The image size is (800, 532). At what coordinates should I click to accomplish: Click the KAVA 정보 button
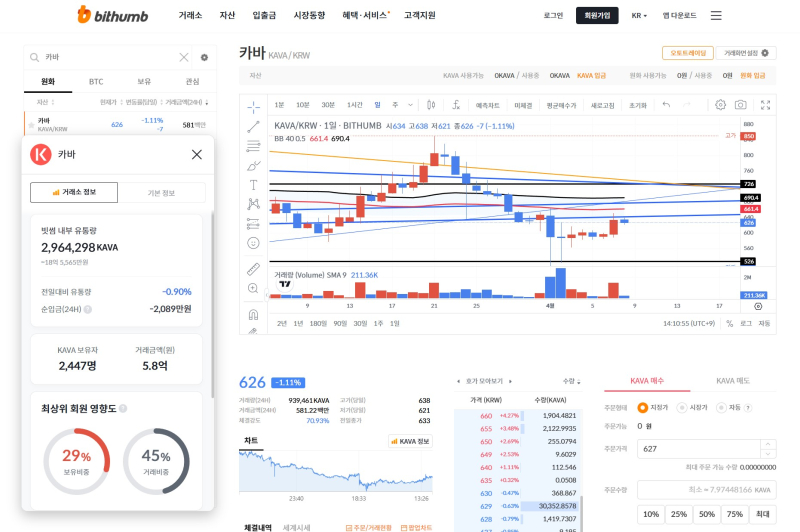pos(410,441)
